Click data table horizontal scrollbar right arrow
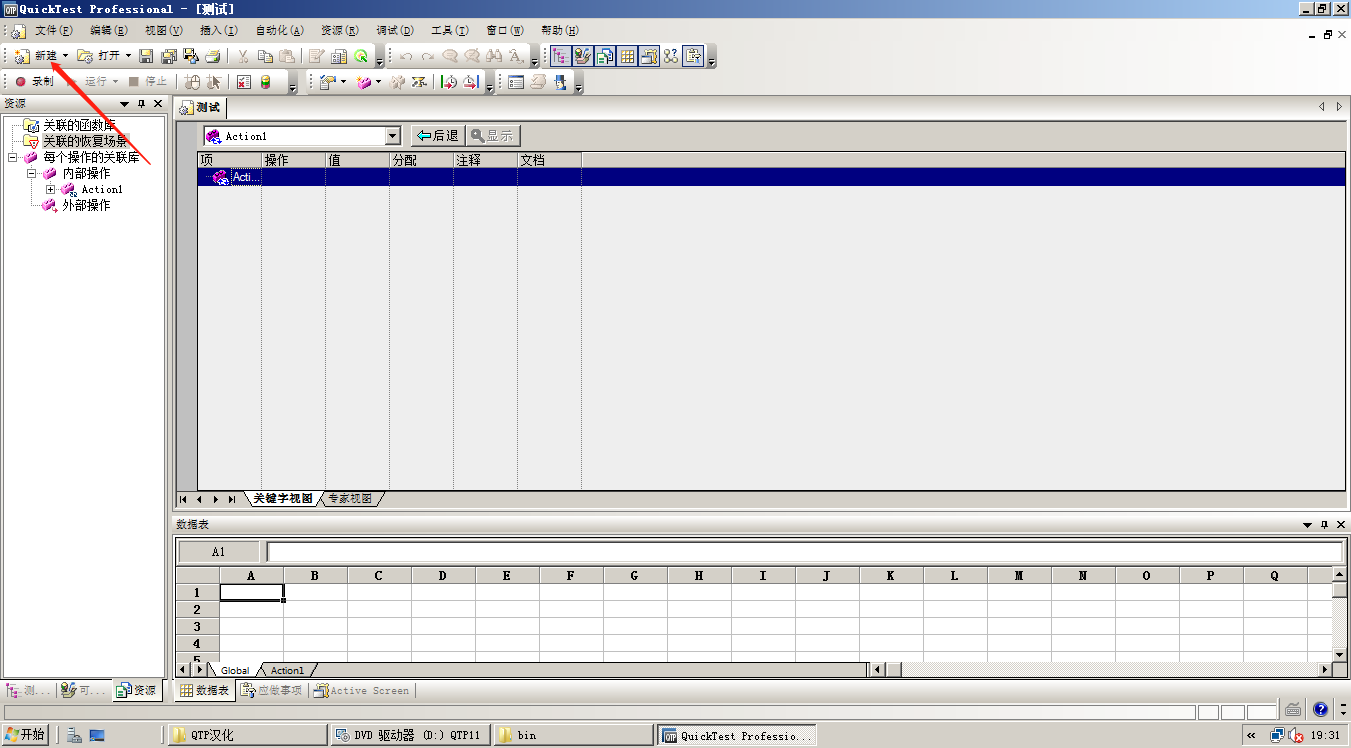 1325,670
